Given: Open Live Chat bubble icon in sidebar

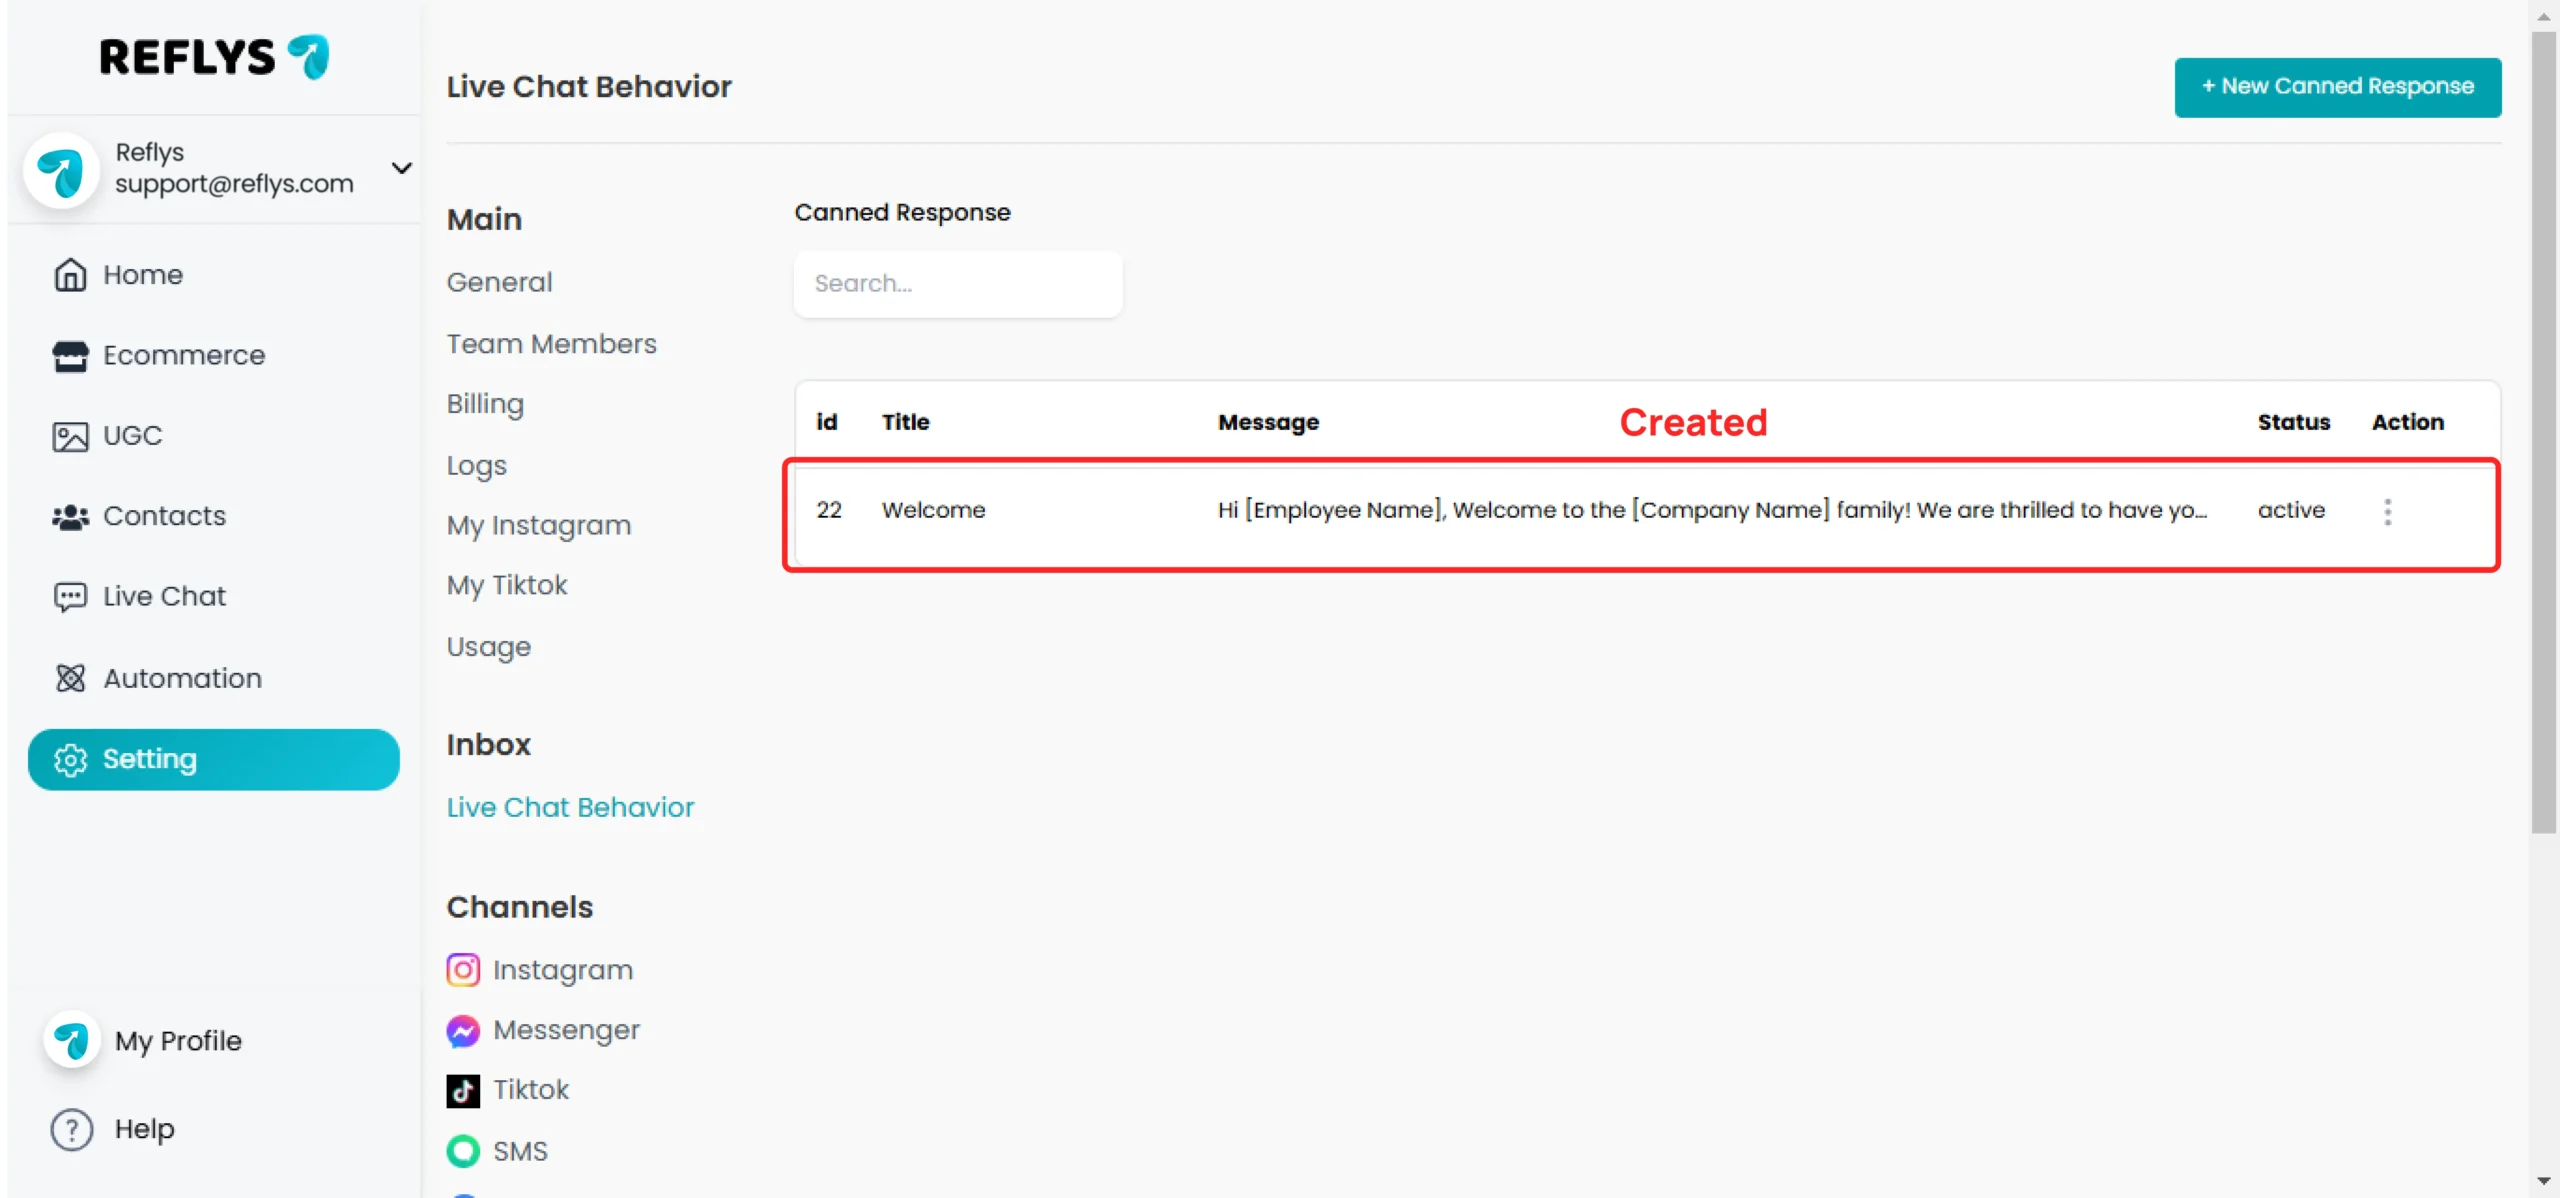Looking at the screenshot, I should point(70,597).
